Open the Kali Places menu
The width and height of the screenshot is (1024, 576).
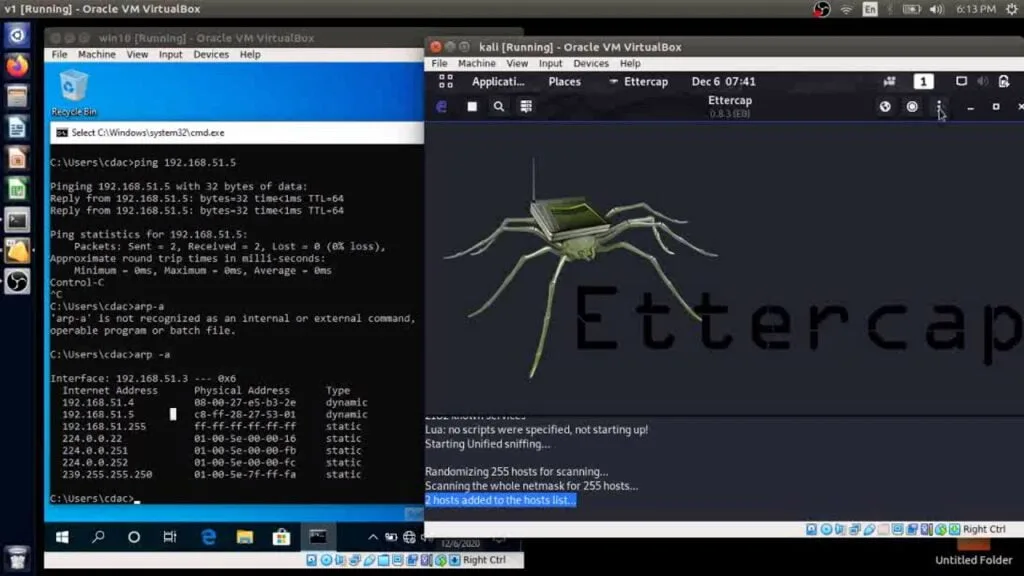[565, 82]
